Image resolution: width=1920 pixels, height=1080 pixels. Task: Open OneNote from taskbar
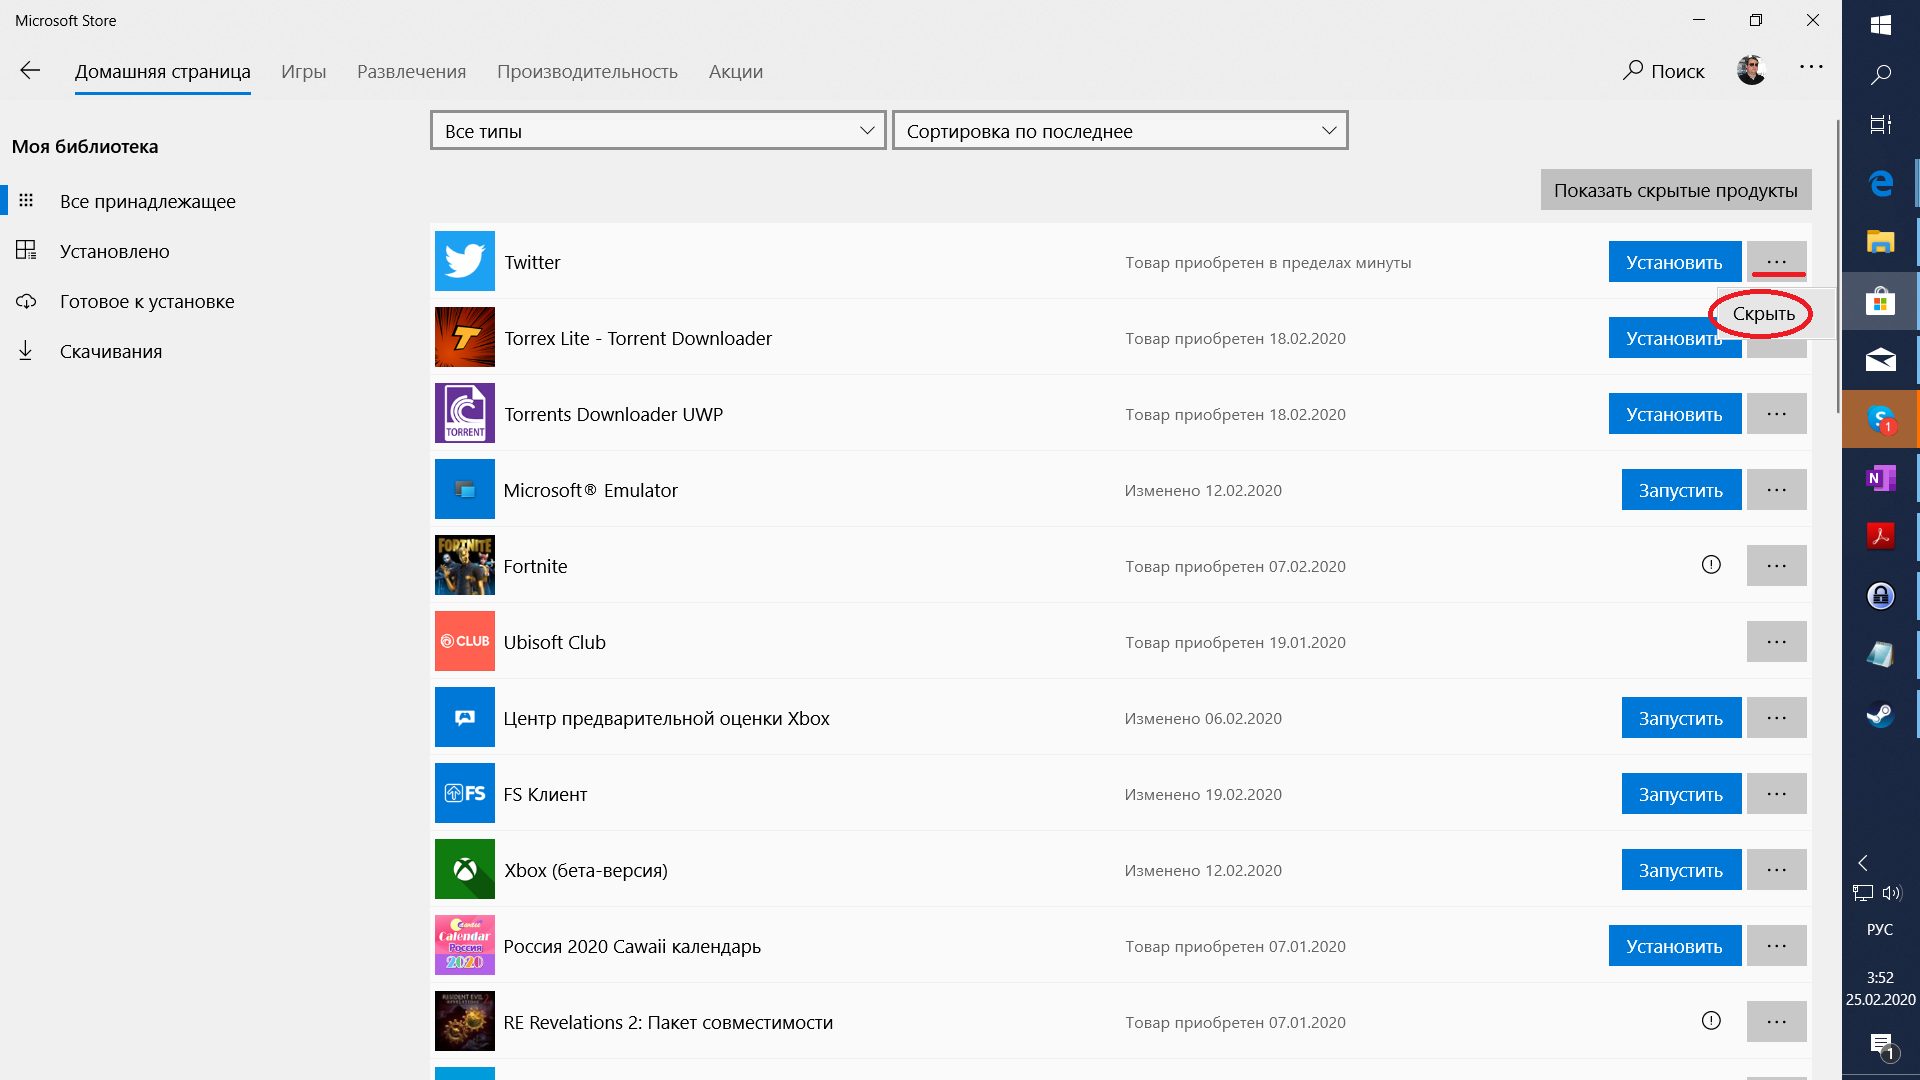tap(1880, 478)
